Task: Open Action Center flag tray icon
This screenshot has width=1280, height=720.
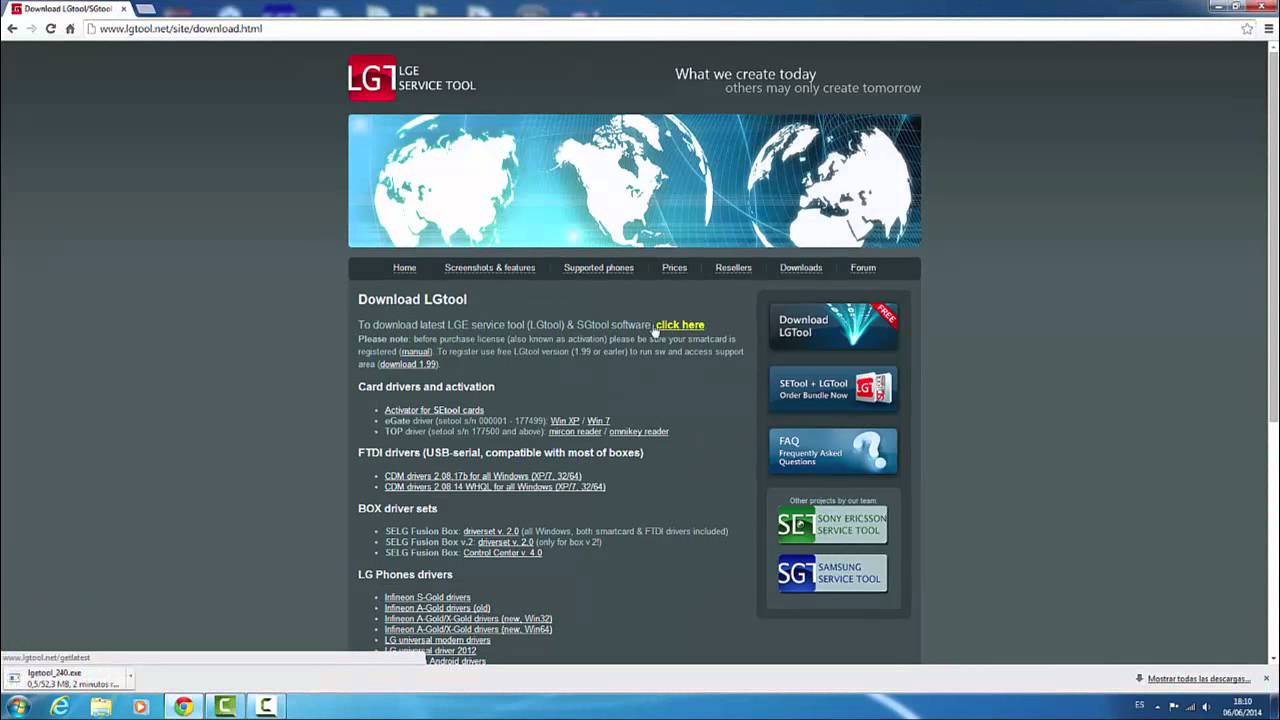Action: pyautogui.click(x=1174, y=707)
